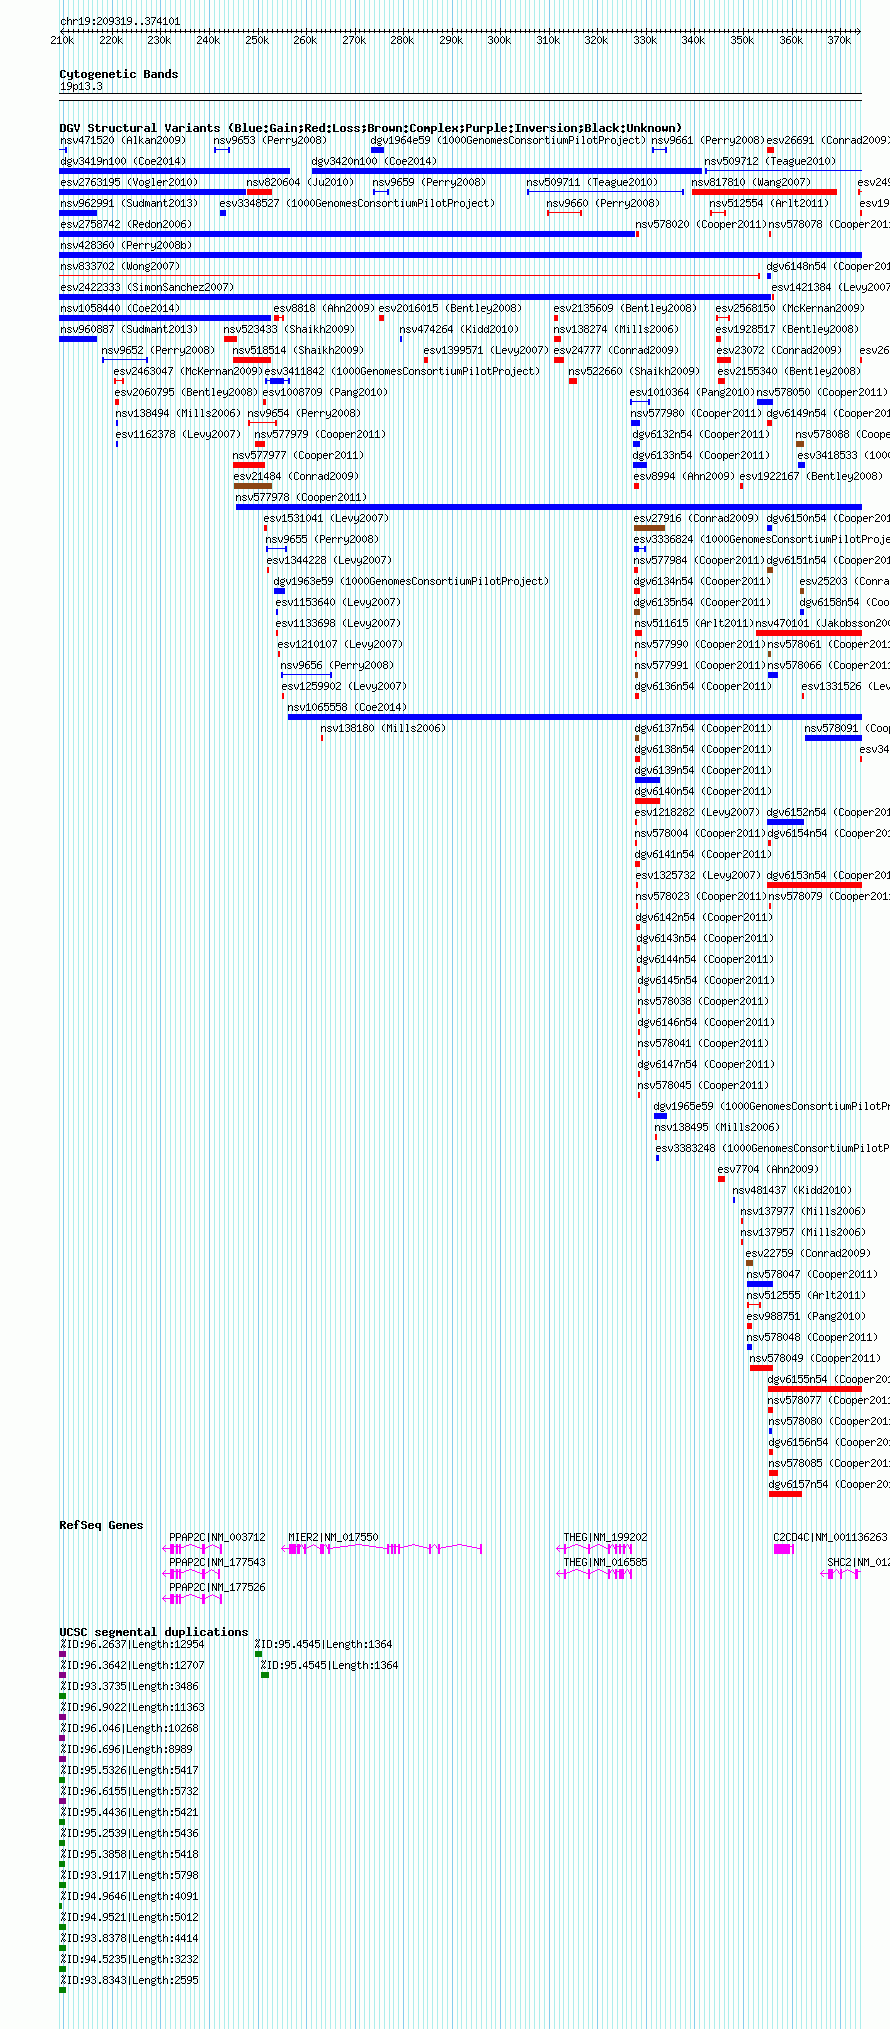Select variant nsv9660 (Perry2008)
The height and width of the screenshot is (2029, 890).
point(603,203)
